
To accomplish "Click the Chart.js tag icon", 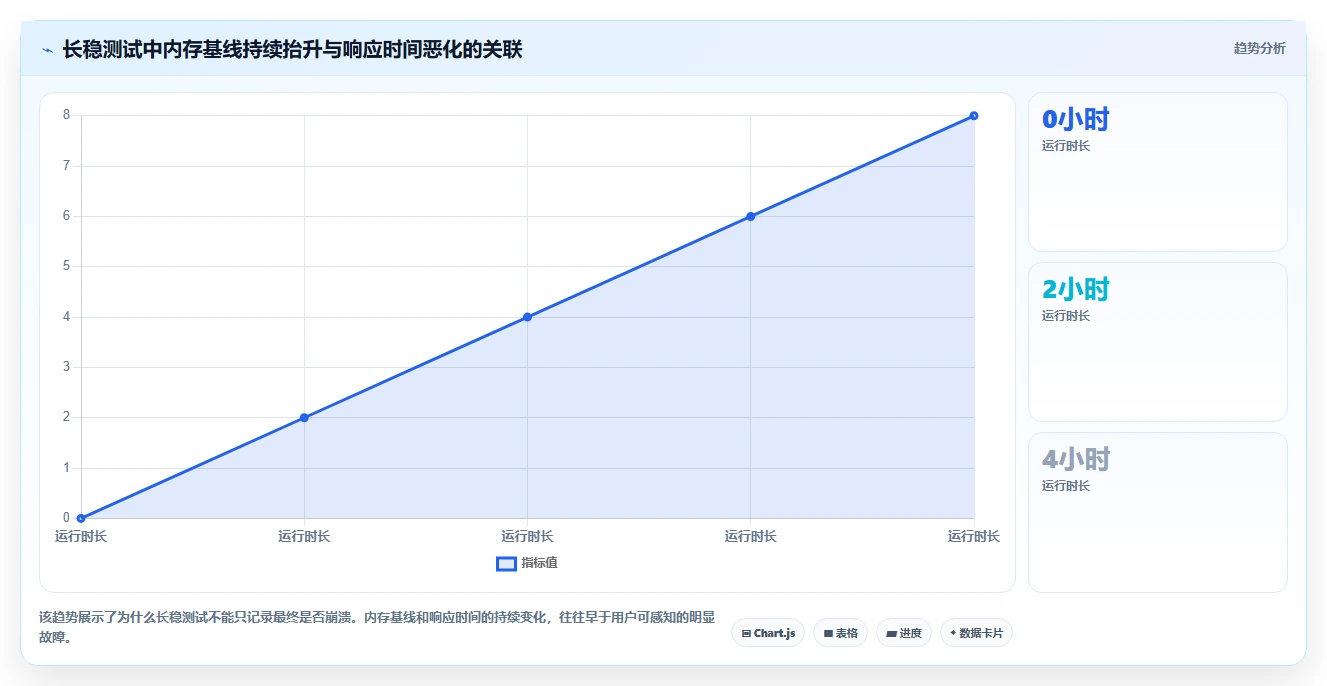I will click(x=746, y=633).
